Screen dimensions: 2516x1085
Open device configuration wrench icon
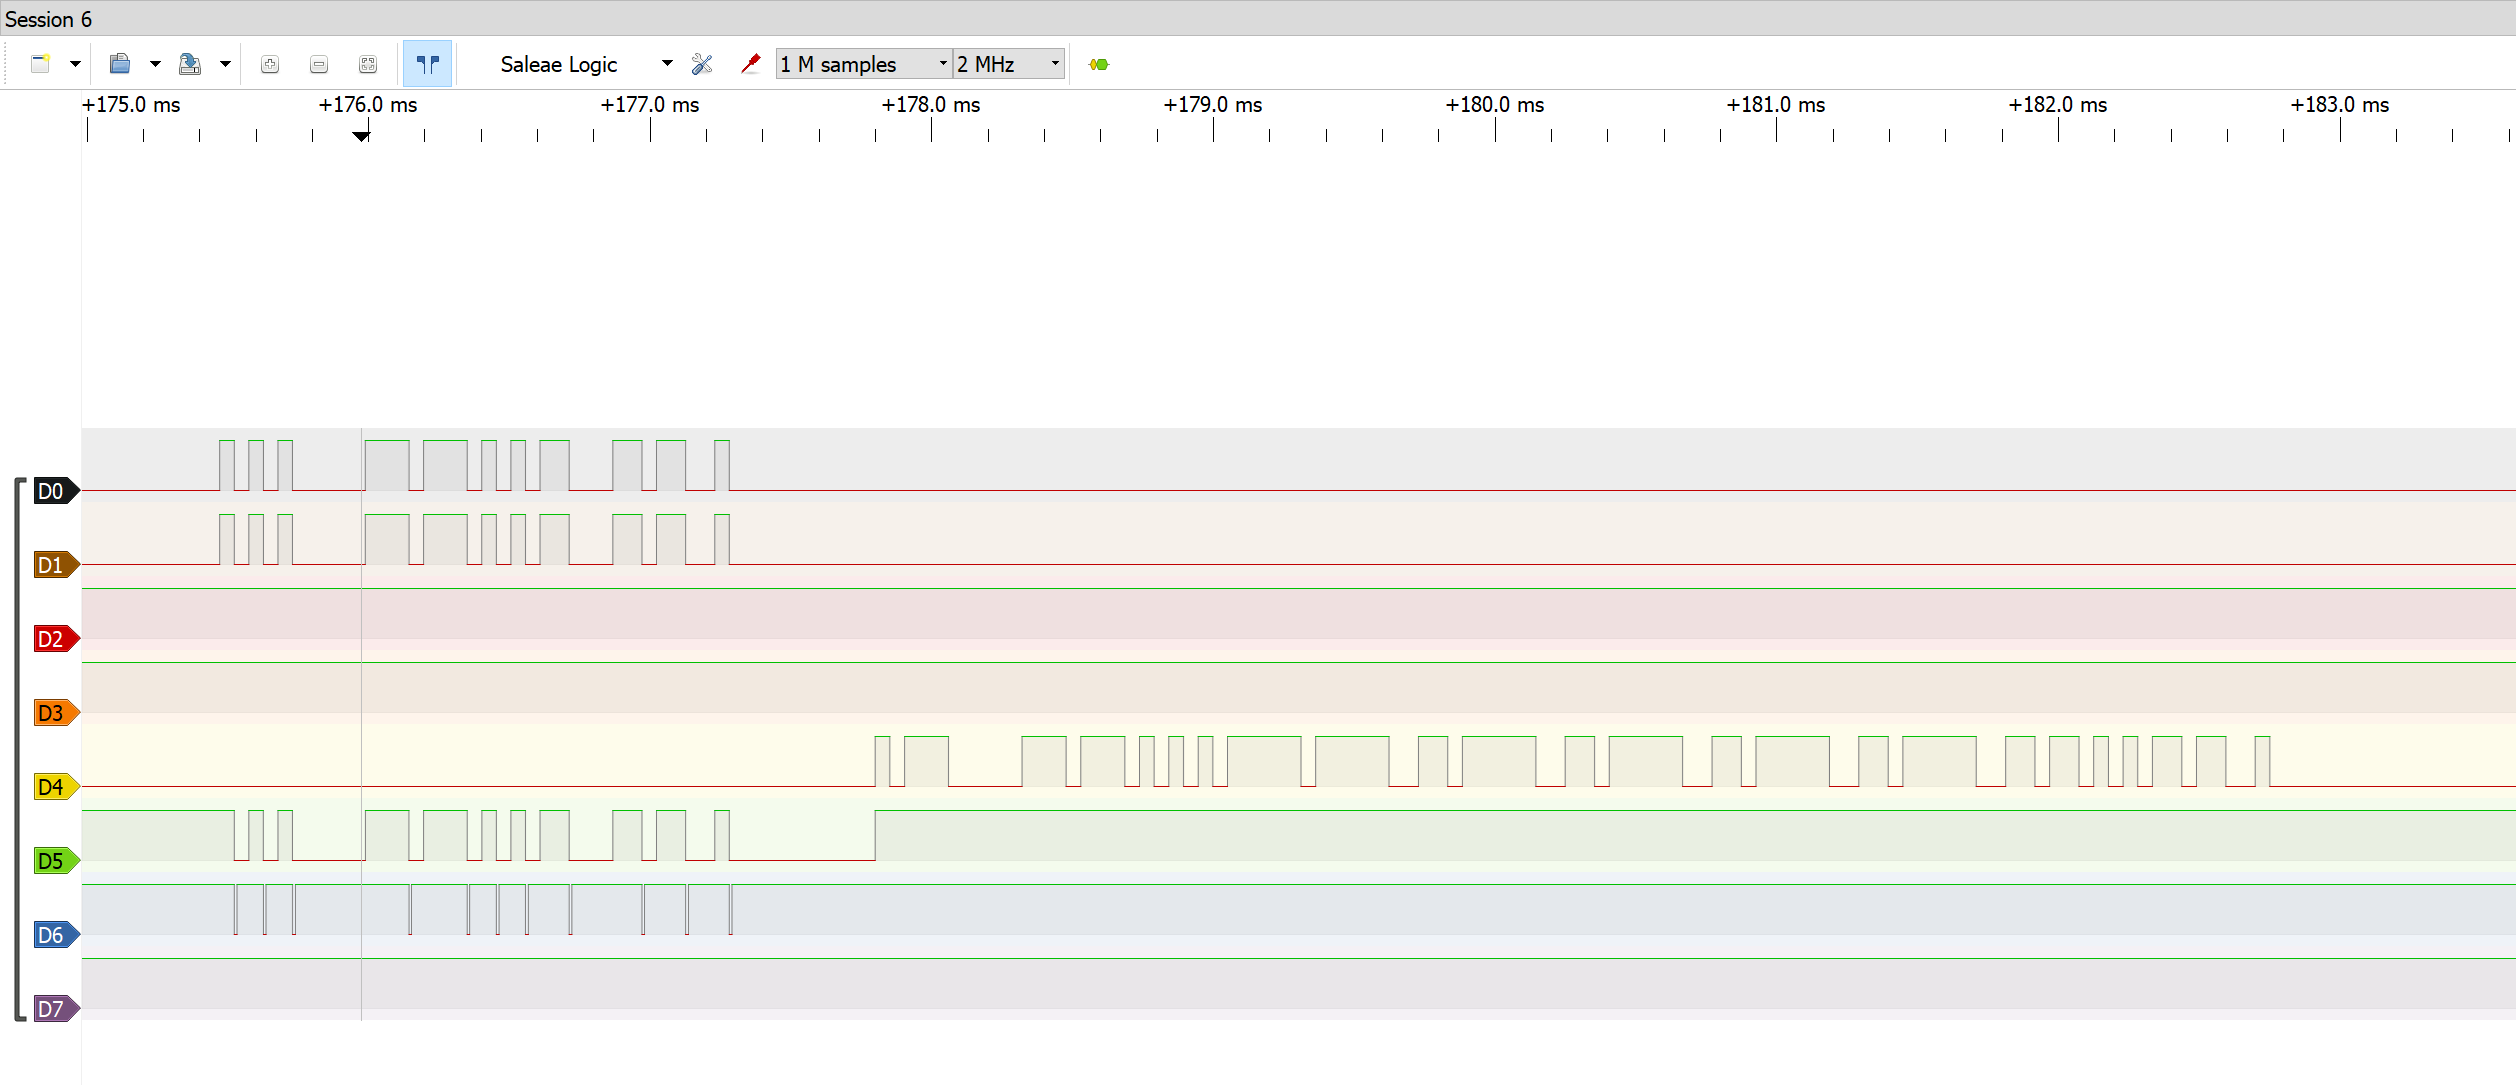pos(702,64)
